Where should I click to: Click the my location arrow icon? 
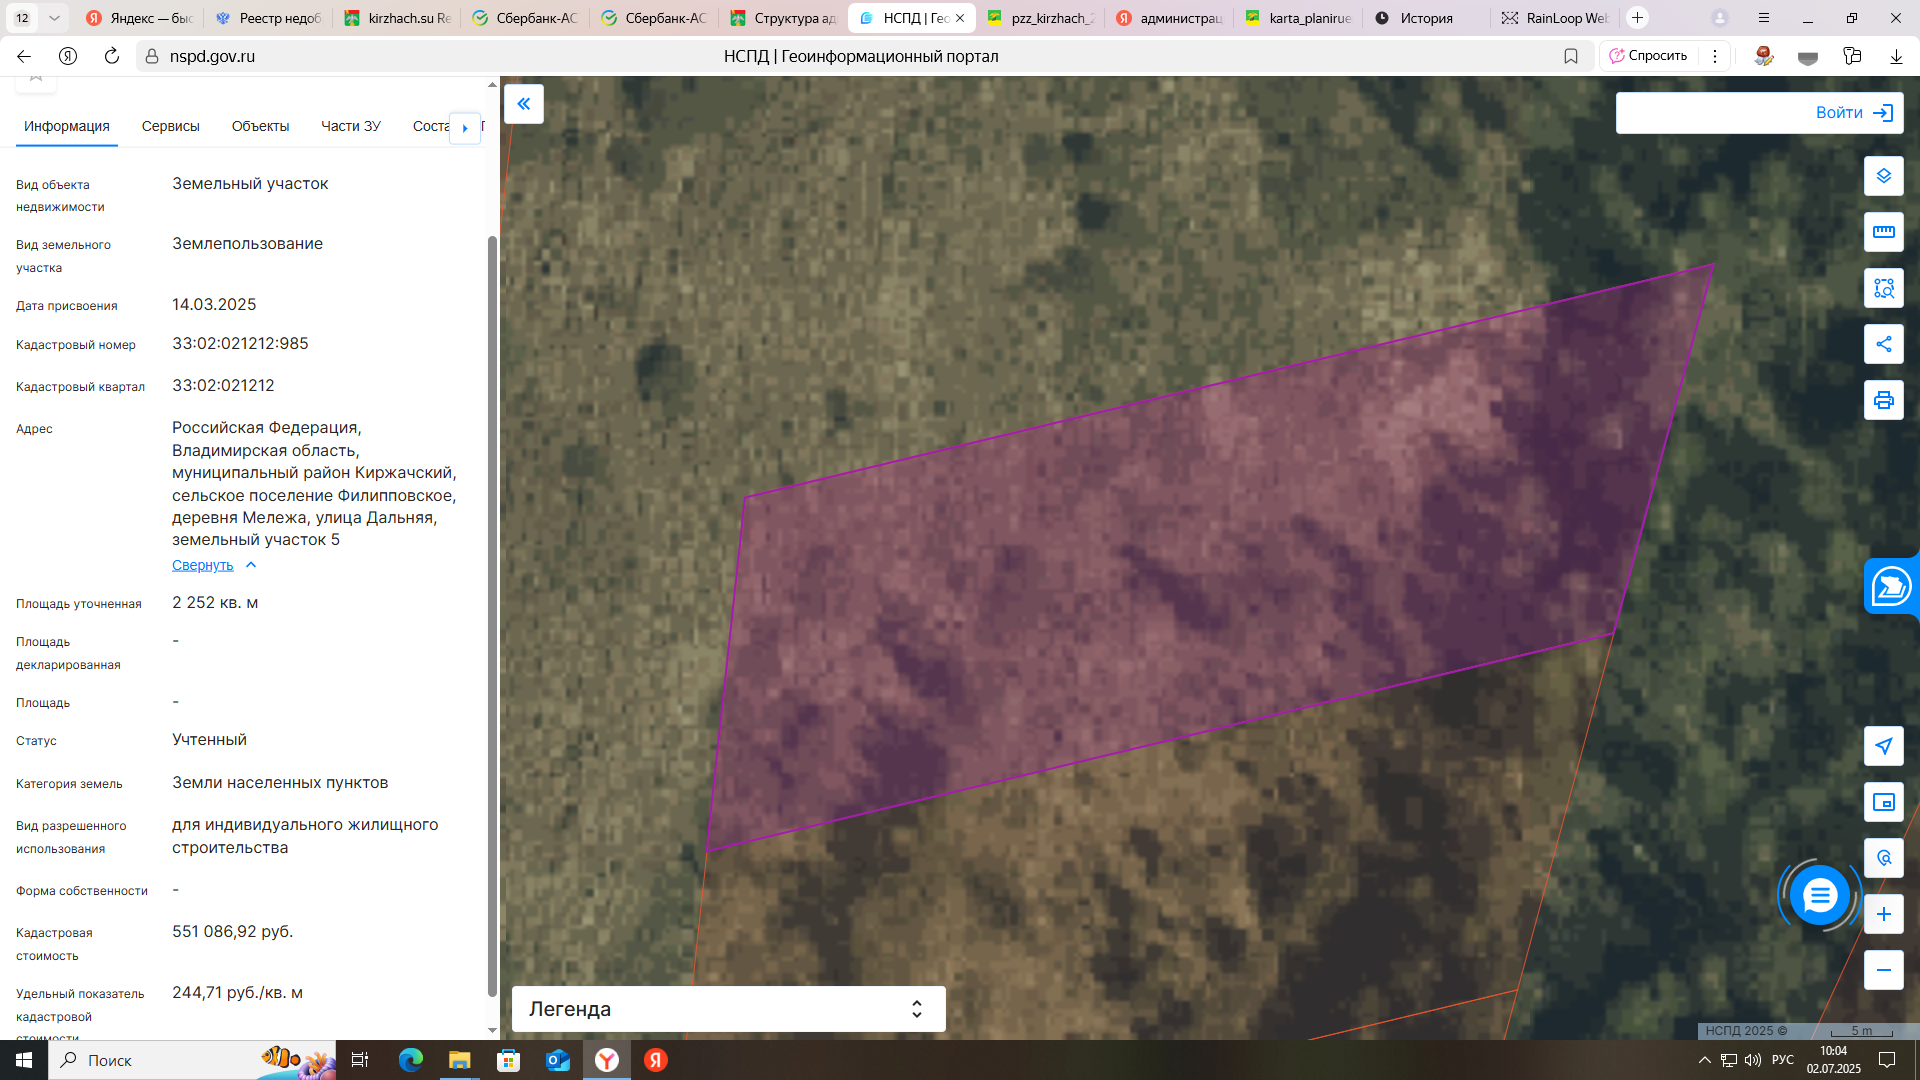pos(1883,746)
